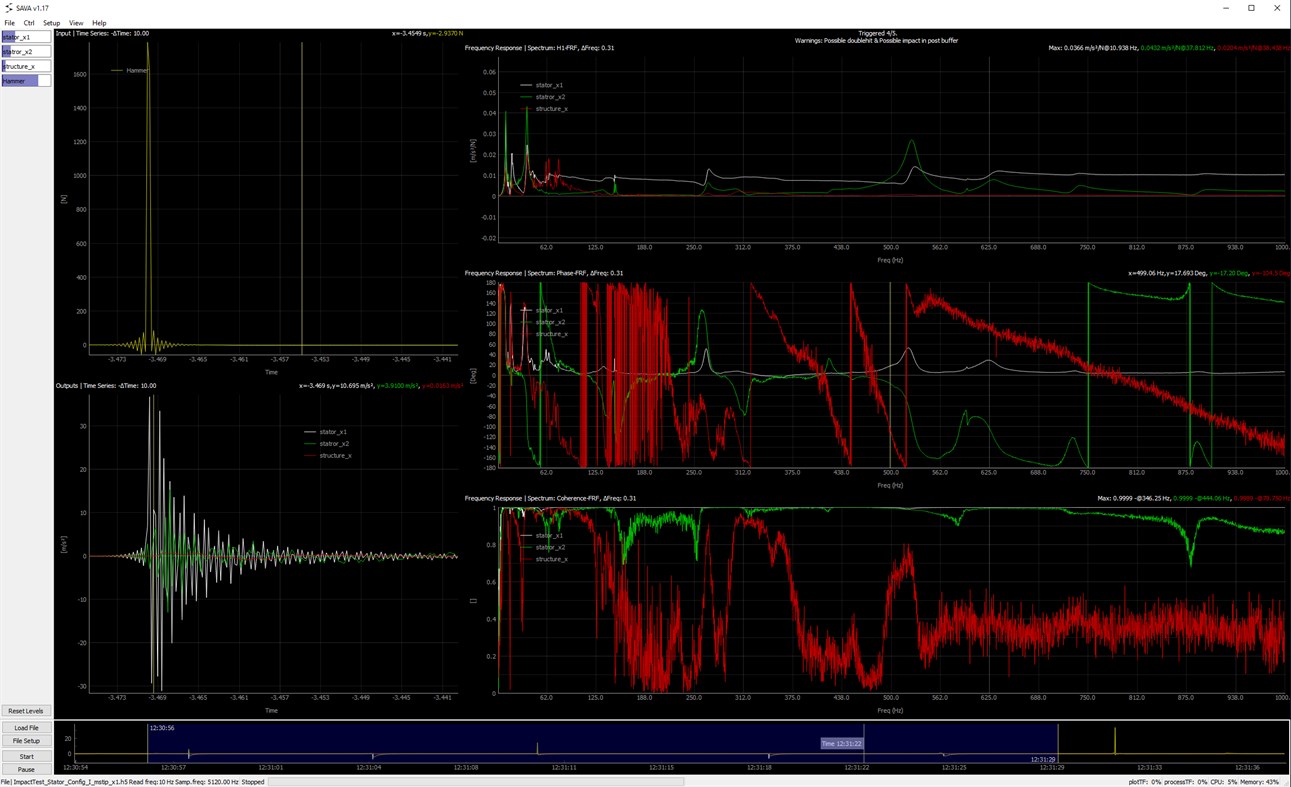The width and height of the screenshot is (1291, 787).
Task: Click the Start button
Action: click(26, 756)
